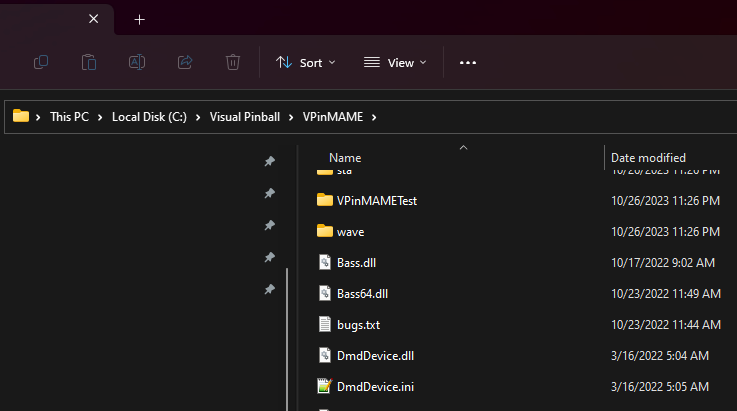The image size is (737, 411).
Task: Expand chevron before This PC breadcrumb
Action: pyautogui.click(x=38, y=117)
